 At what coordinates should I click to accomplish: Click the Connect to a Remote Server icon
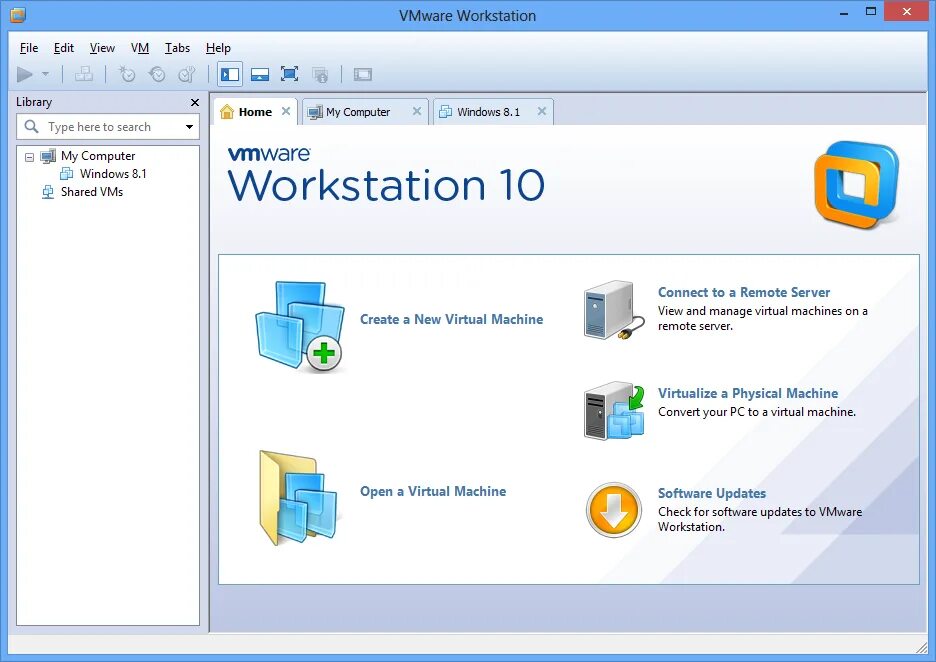pos(614,310)
